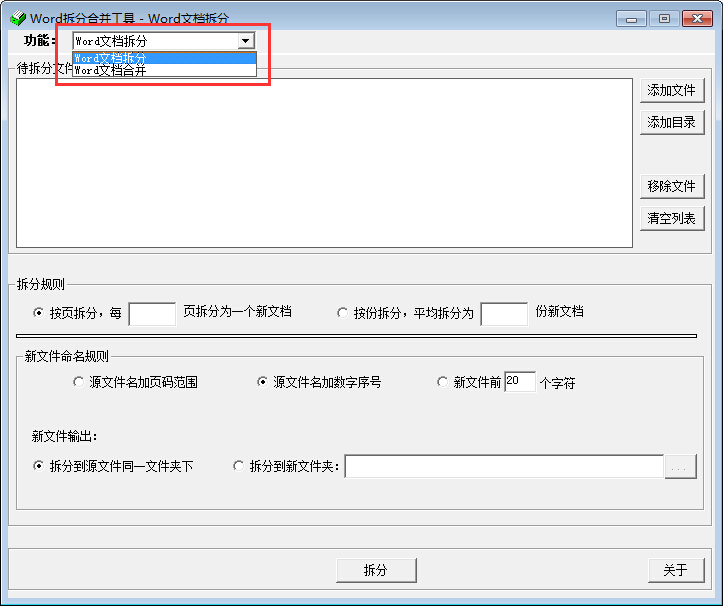Click the 拆分 button
Screen dimensions: 723x606
[x=376, y=570]
